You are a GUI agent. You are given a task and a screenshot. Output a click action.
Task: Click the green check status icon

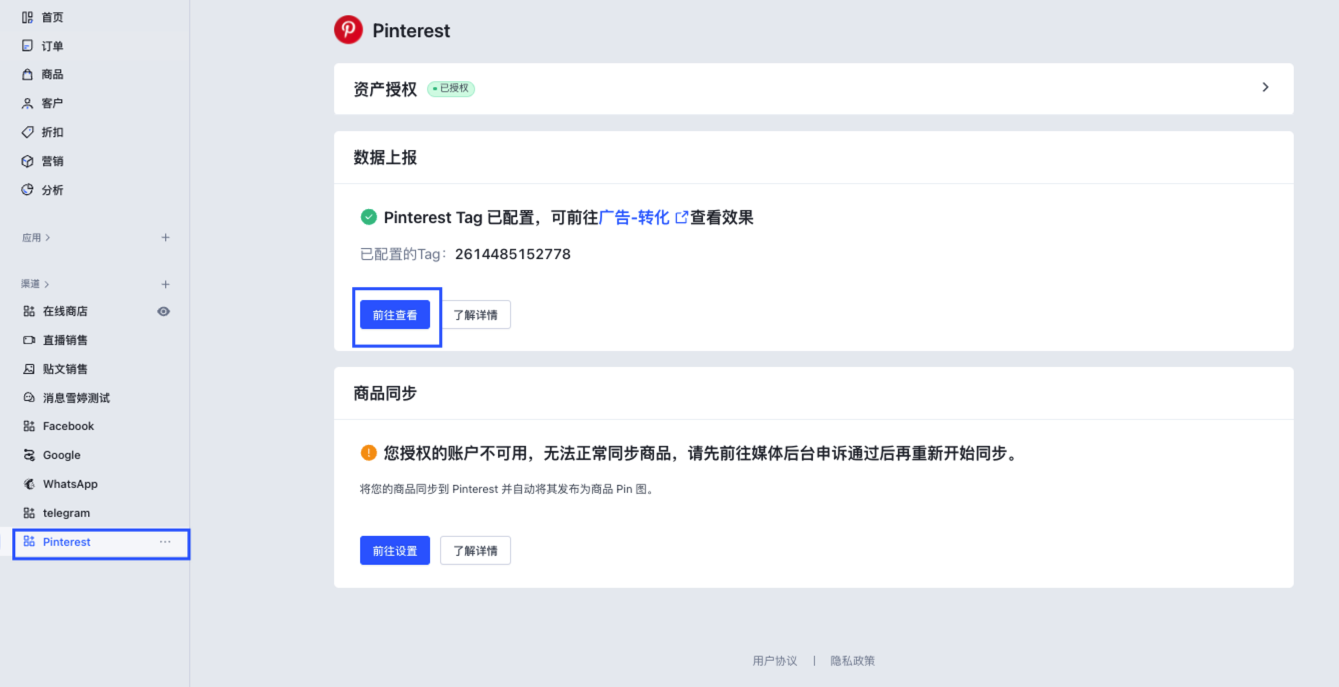368,217
